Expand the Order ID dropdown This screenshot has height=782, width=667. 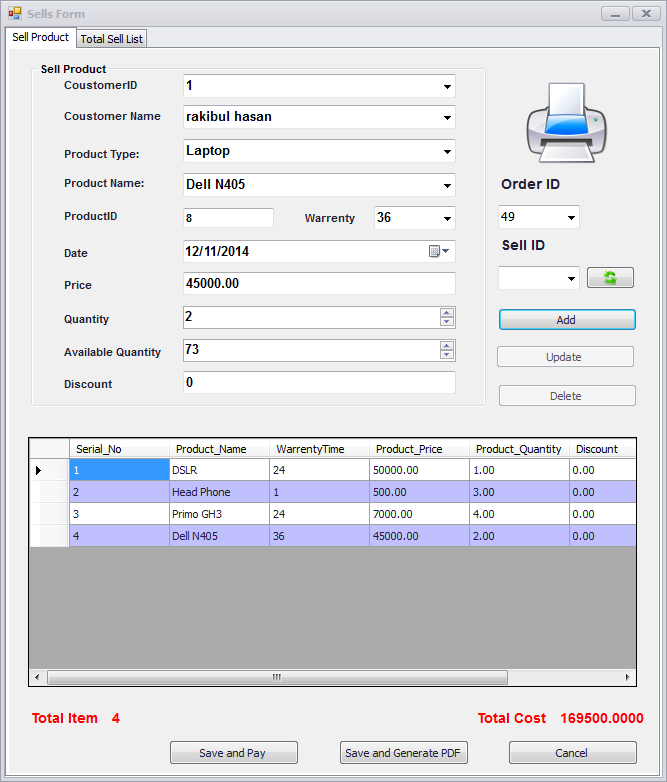pos(571,217)
